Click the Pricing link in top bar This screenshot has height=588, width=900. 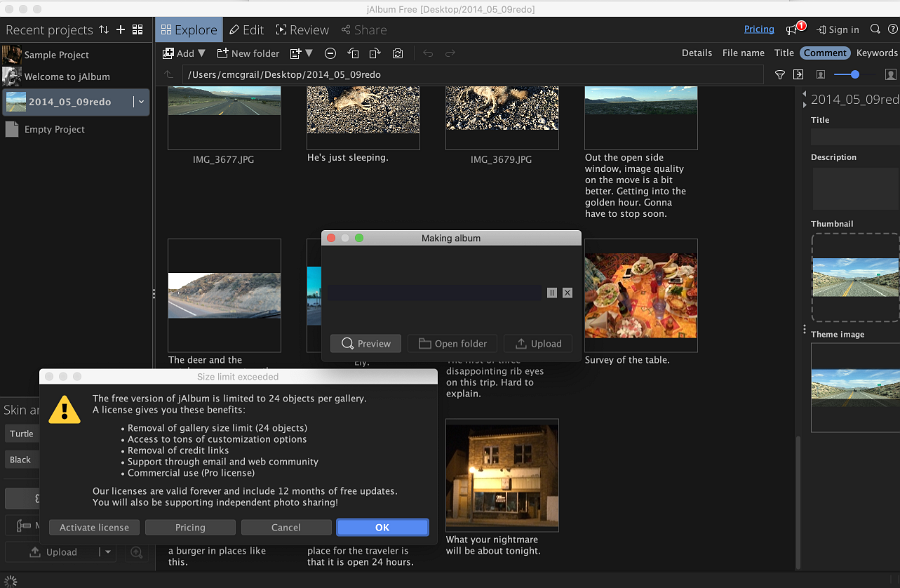click(759, 29)
